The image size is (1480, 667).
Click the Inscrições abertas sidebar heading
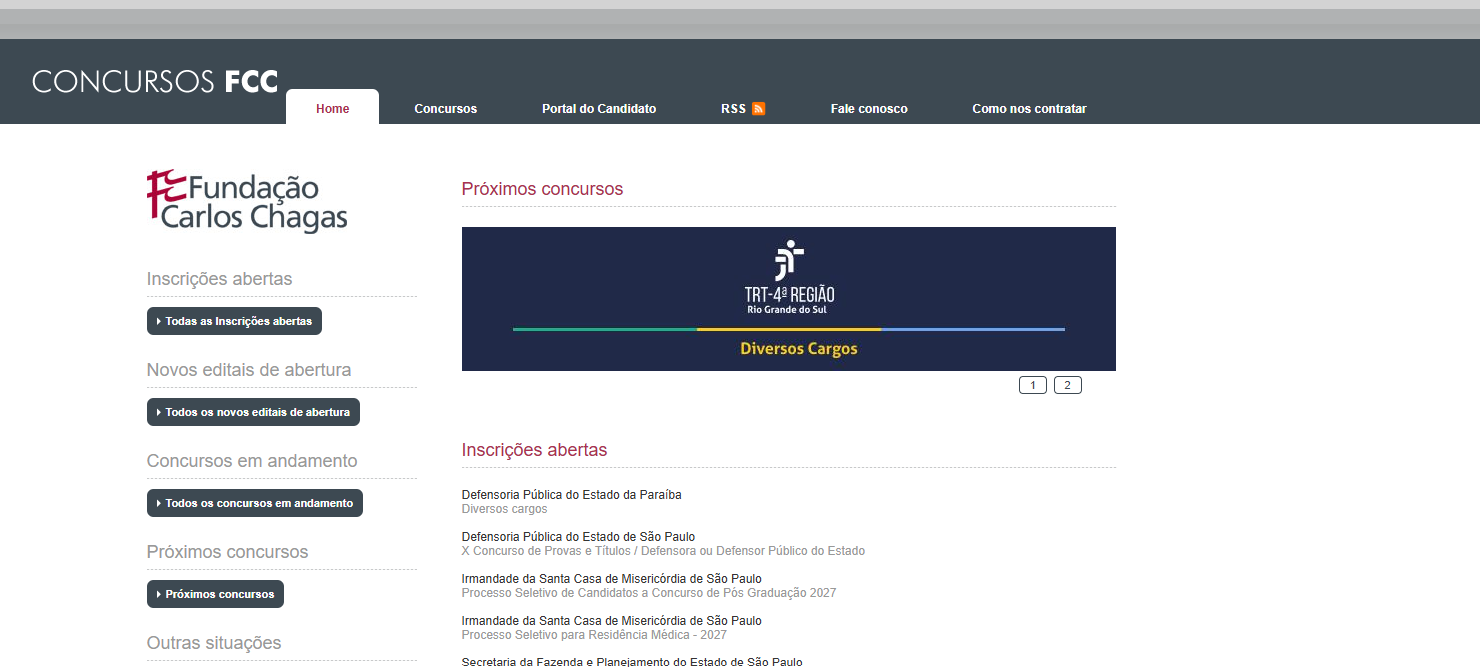coord(219,279)
